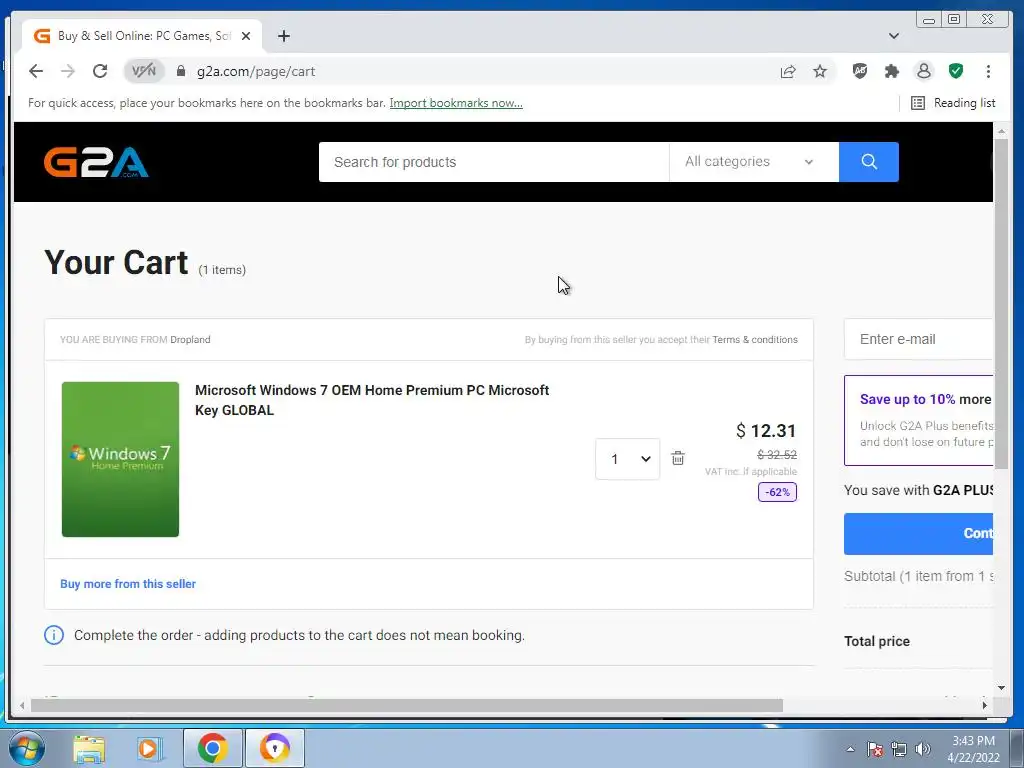1024x768 pixels.
Task: Click Buy more from this seller
Action: (128, 584)
